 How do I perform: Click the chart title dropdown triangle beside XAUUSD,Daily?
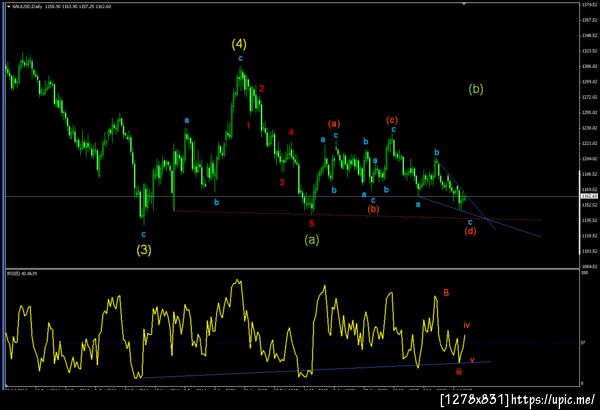point(9,7)
